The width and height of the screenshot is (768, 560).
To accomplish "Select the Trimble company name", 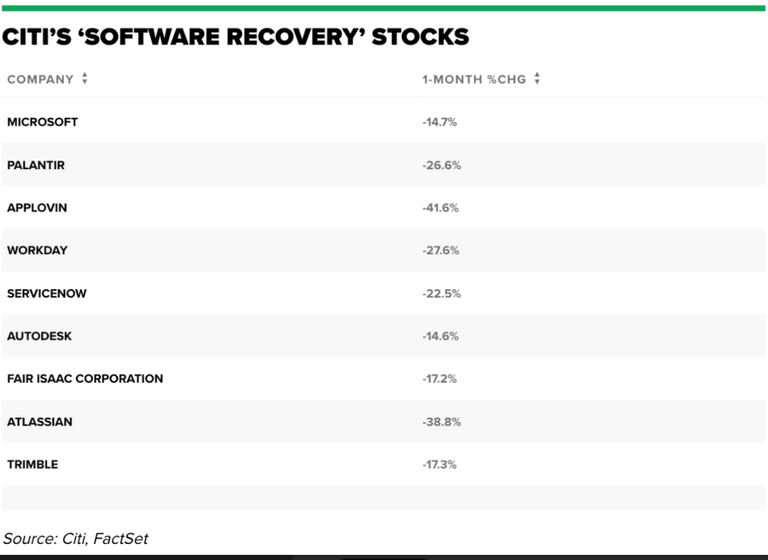I will coord(33,465).
